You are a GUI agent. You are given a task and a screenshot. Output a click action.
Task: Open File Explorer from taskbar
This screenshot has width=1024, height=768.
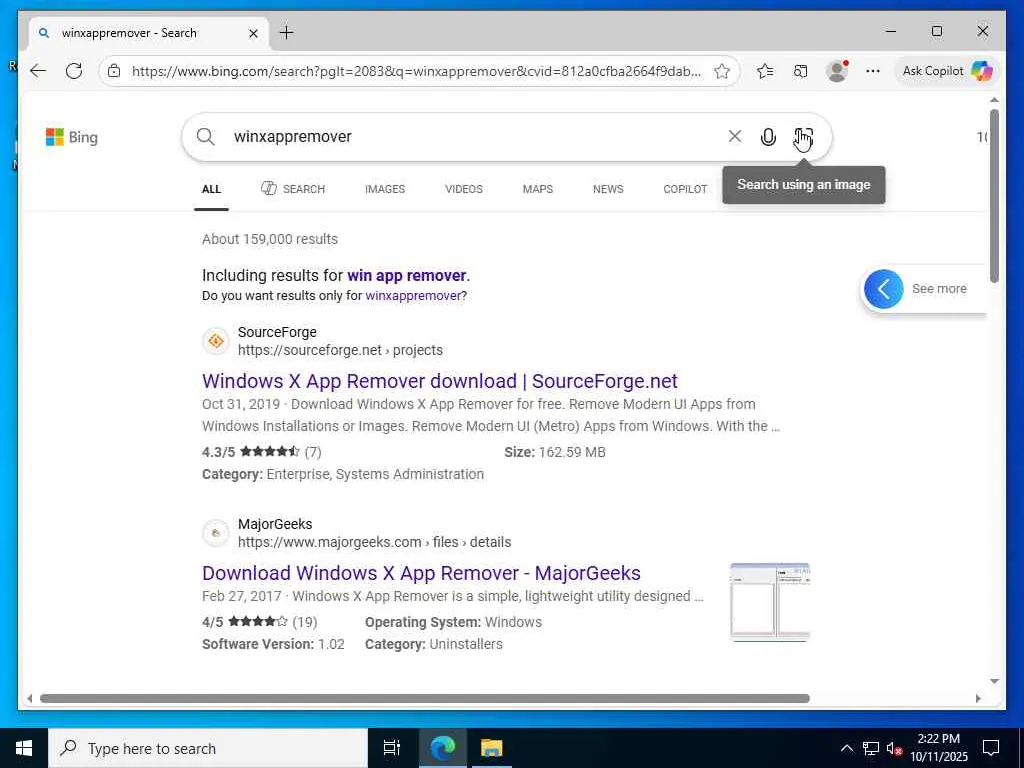pyautogui.click(x=491, y=748)
